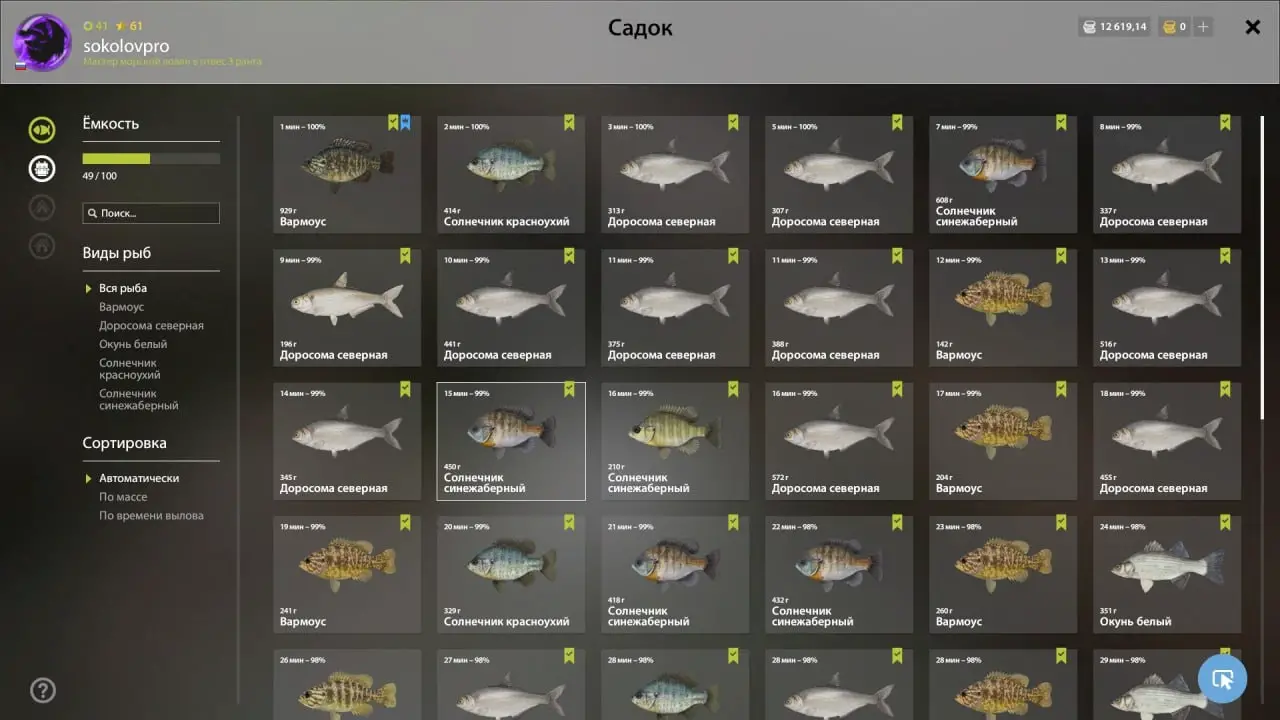Click the silver coins balance icon
The height and width of the screenshot is (720, 1280).
(x=1089, y=27)
